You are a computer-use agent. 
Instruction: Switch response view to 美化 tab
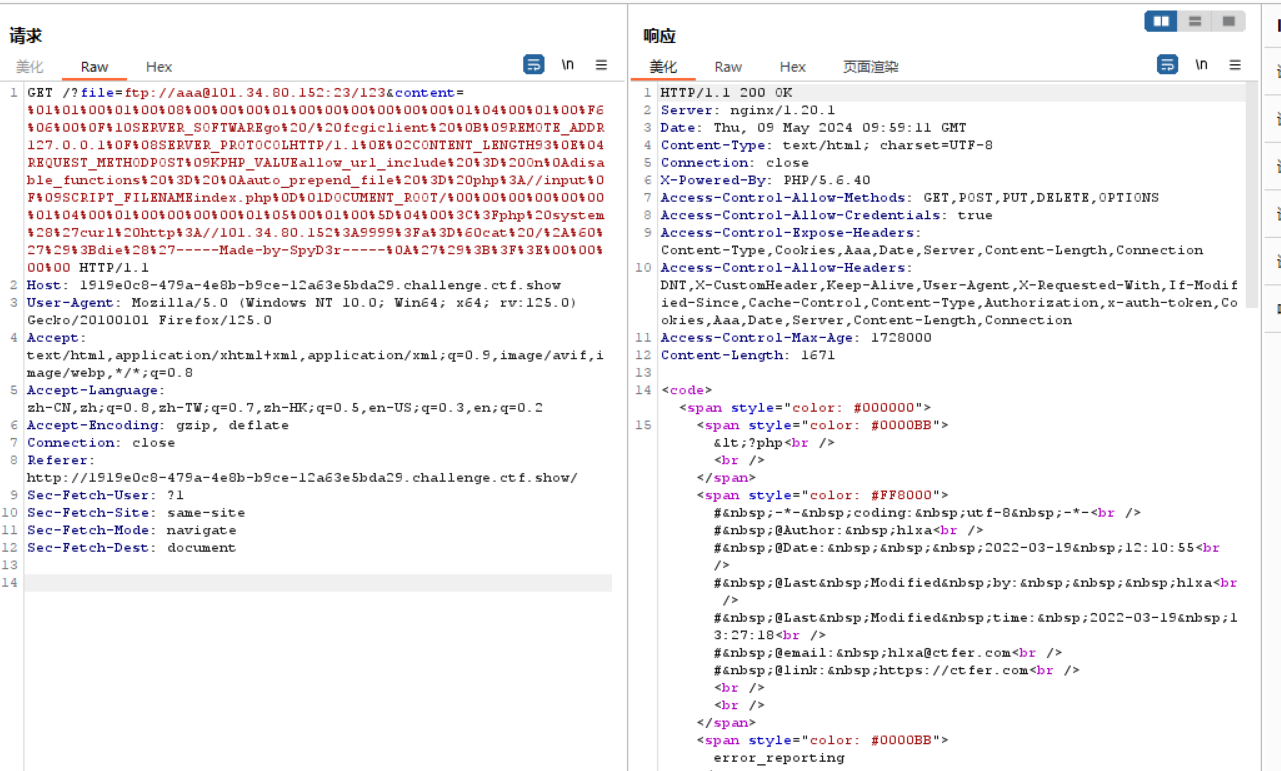click(663, 67)
